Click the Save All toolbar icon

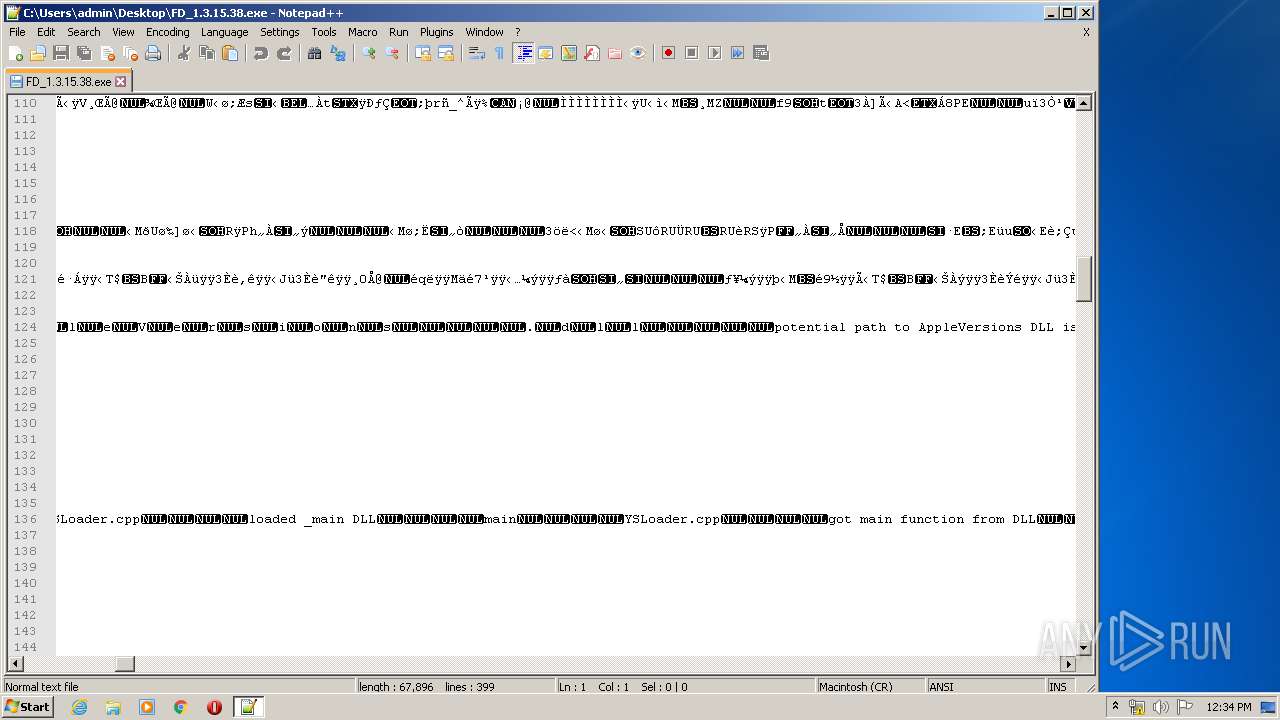pos(84,53)
